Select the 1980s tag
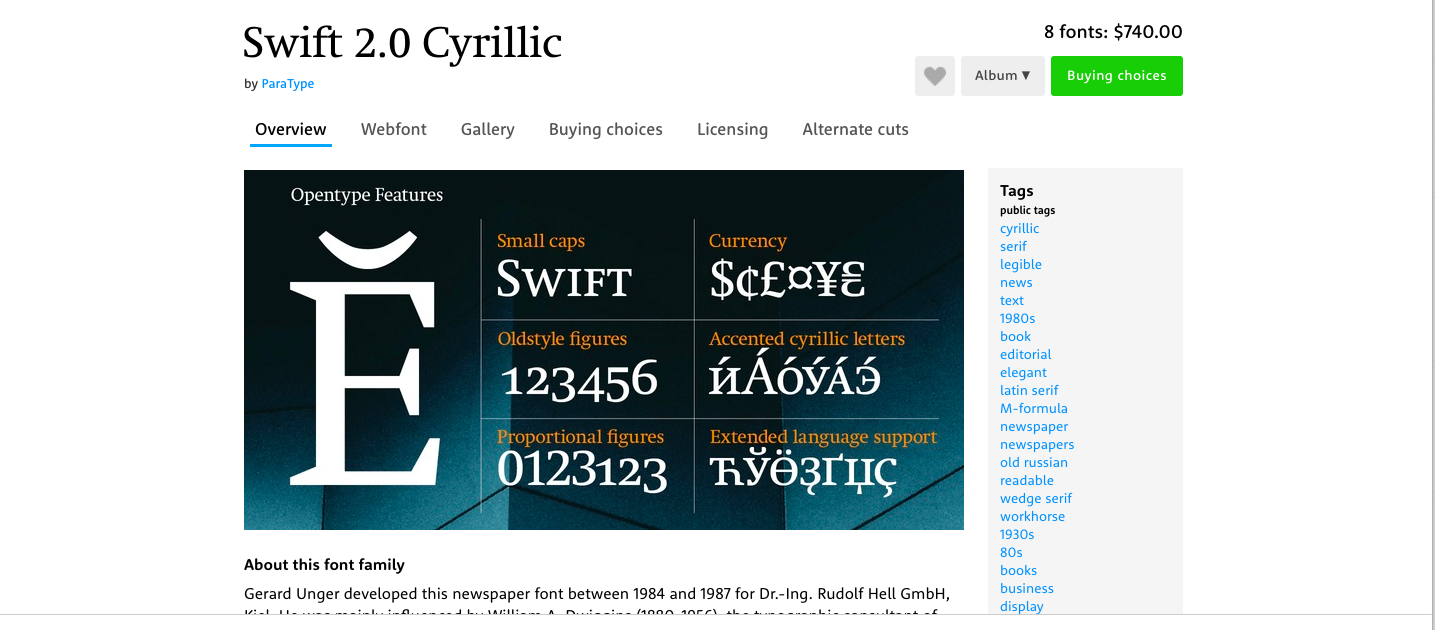 click(1018, 319)
